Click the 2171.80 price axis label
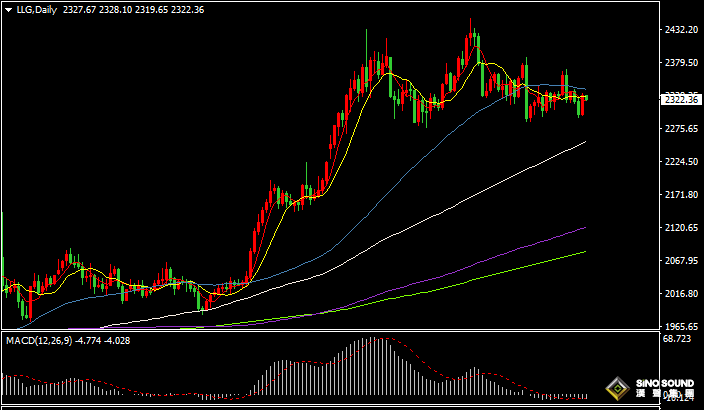Viewport: 704px width, 410px height. click(681, 195)
